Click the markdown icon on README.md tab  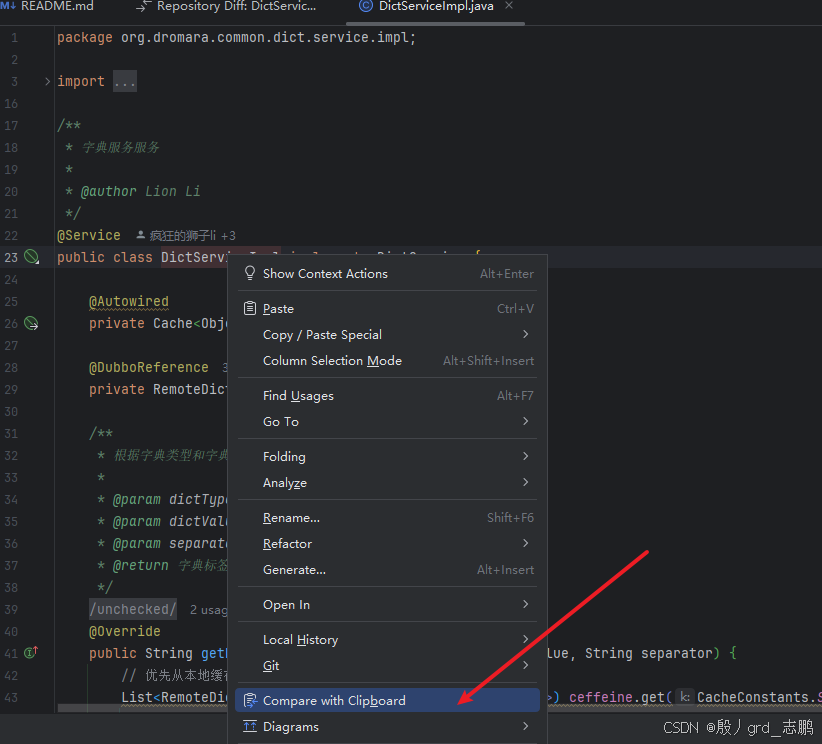click(8, 6)
